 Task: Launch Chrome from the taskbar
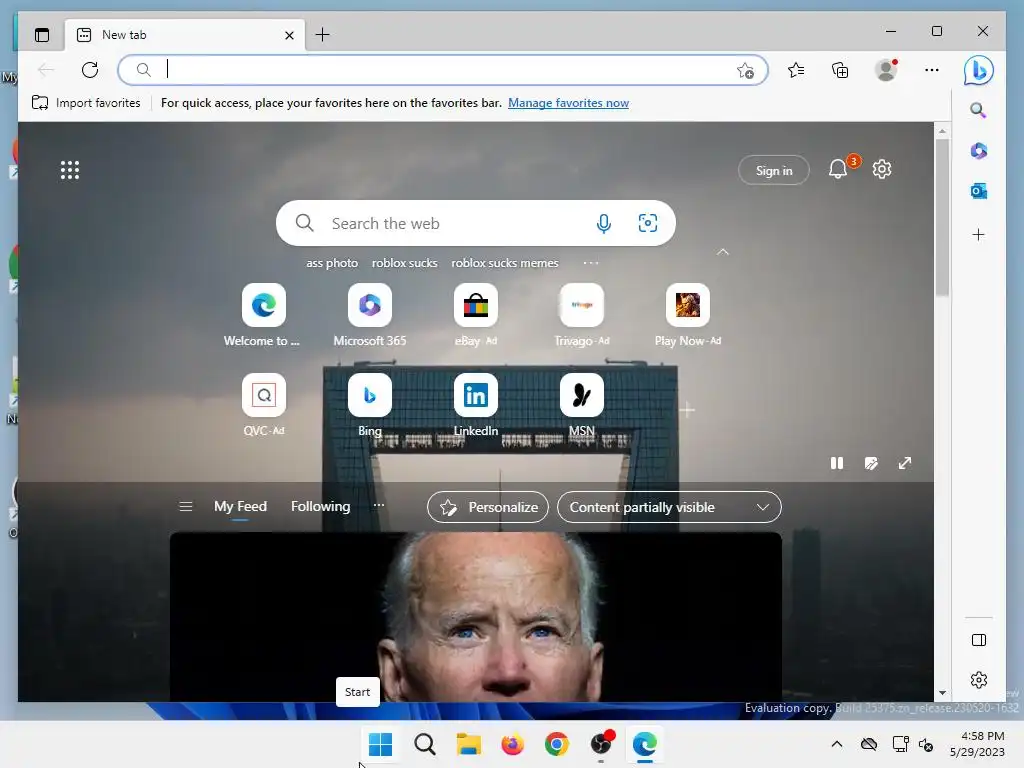click(557, 744)
